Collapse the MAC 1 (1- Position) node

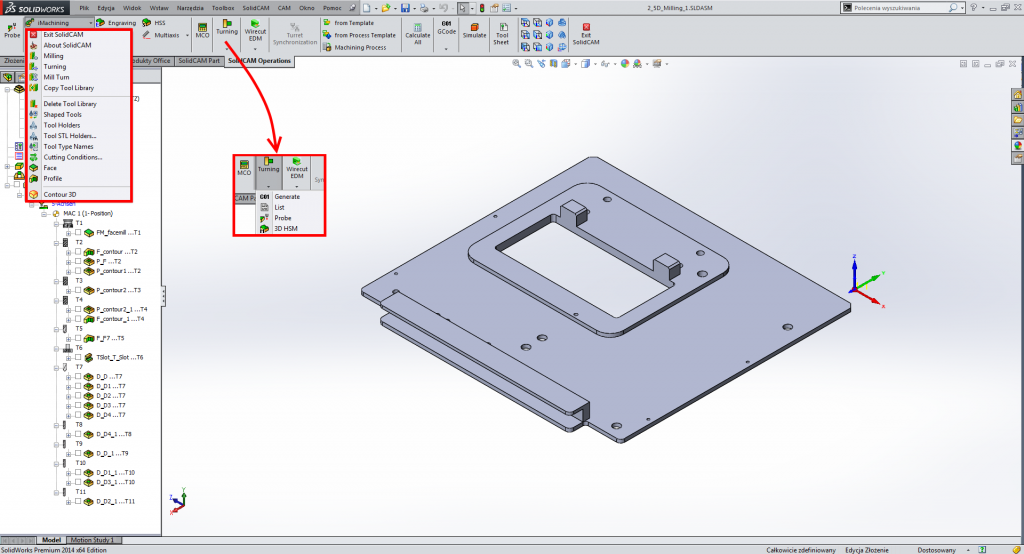coord(44,213)
